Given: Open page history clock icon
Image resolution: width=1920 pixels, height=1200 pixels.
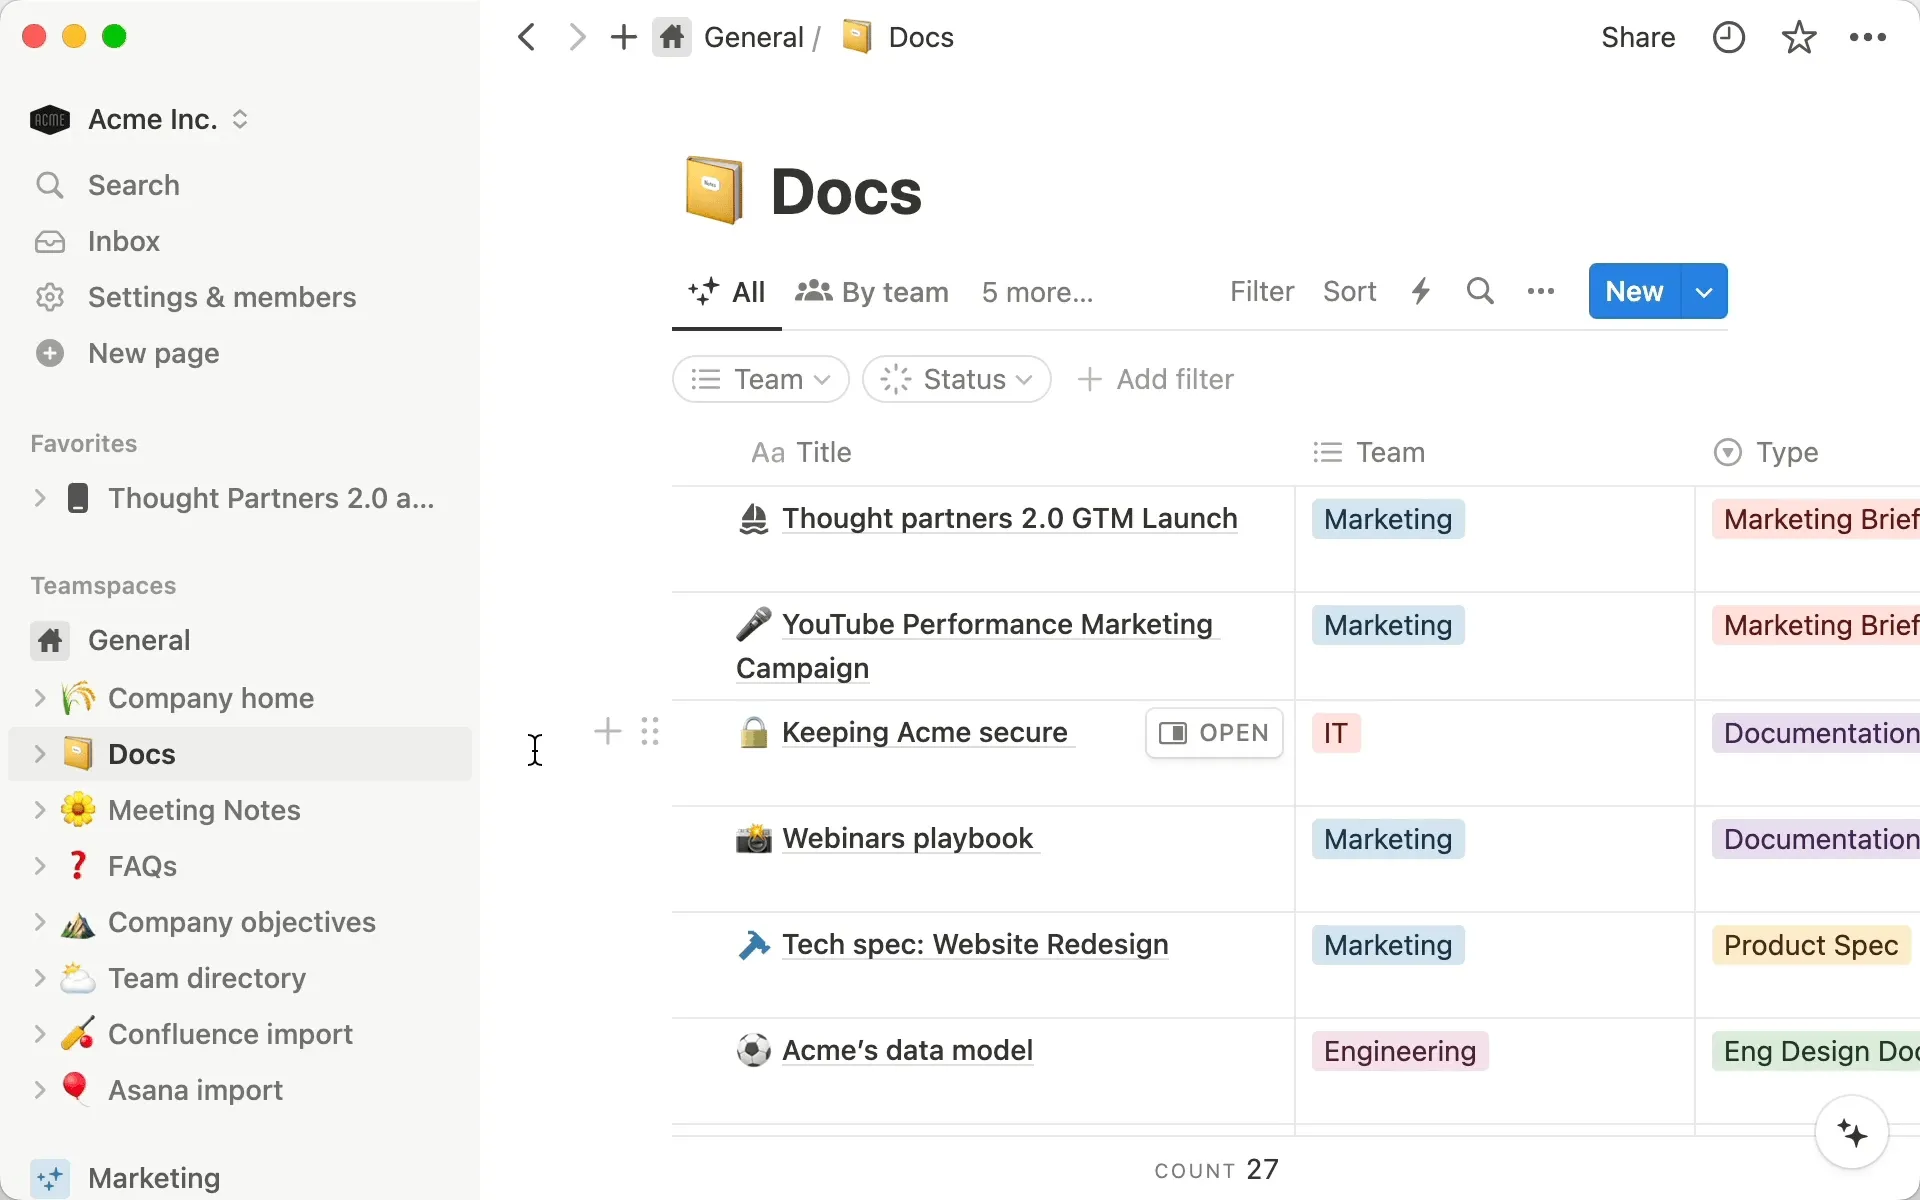Looking at the screenshot, I should click(1729, 38).
